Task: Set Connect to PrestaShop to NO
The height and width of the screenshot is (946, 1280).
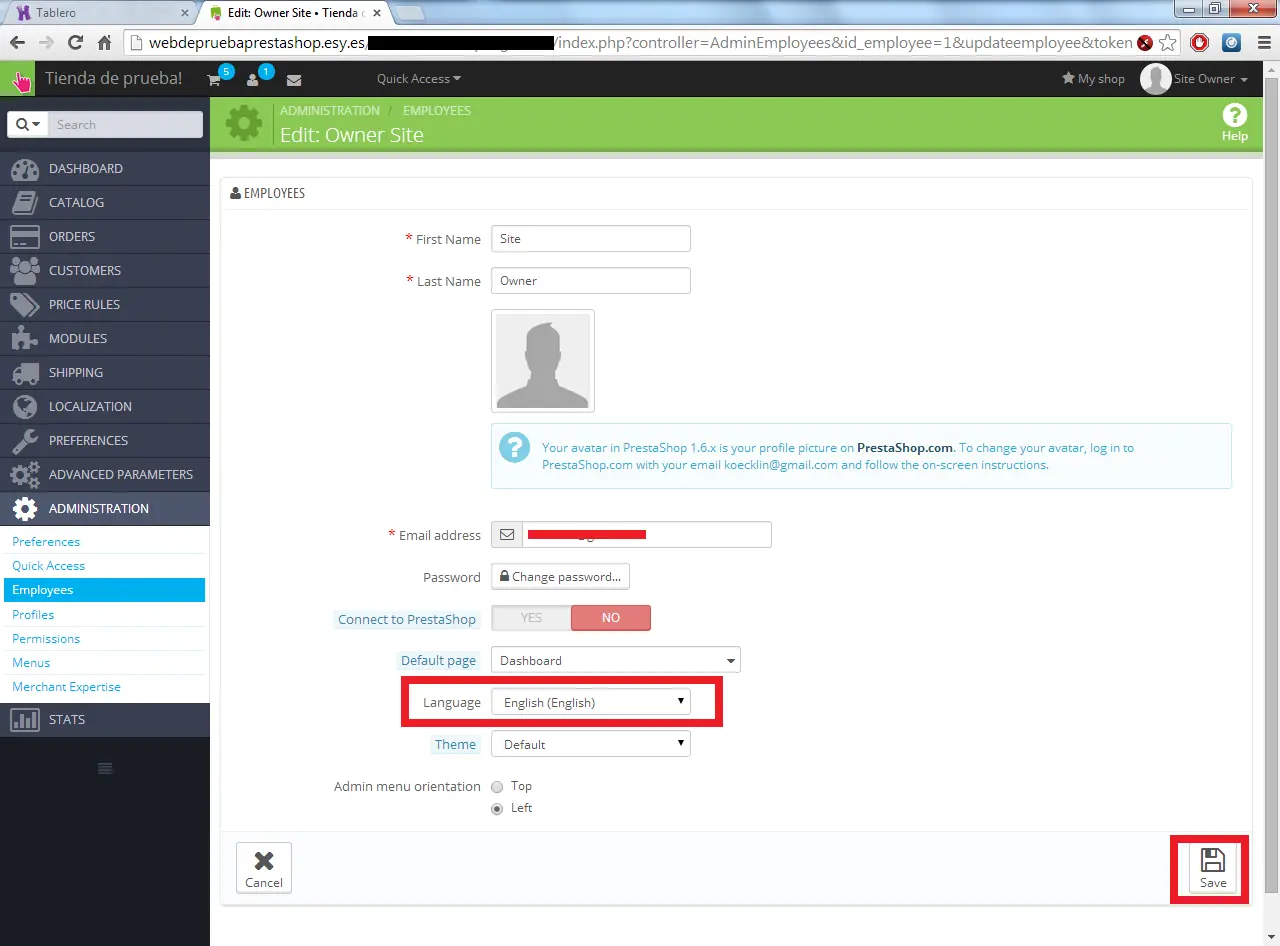Action: point(611,618)
